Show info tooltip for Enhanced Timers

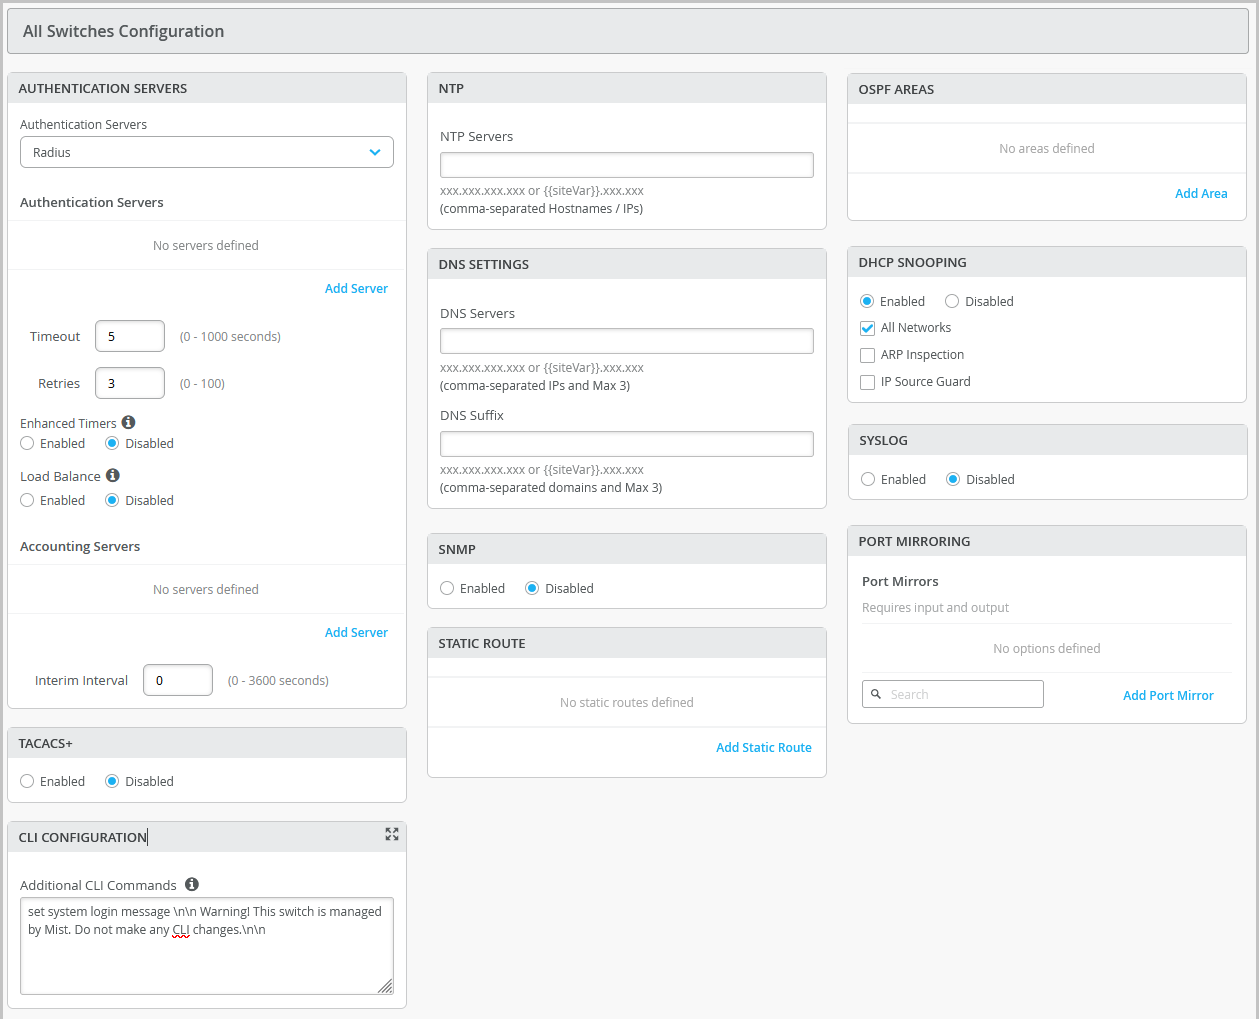coord(129,423)
